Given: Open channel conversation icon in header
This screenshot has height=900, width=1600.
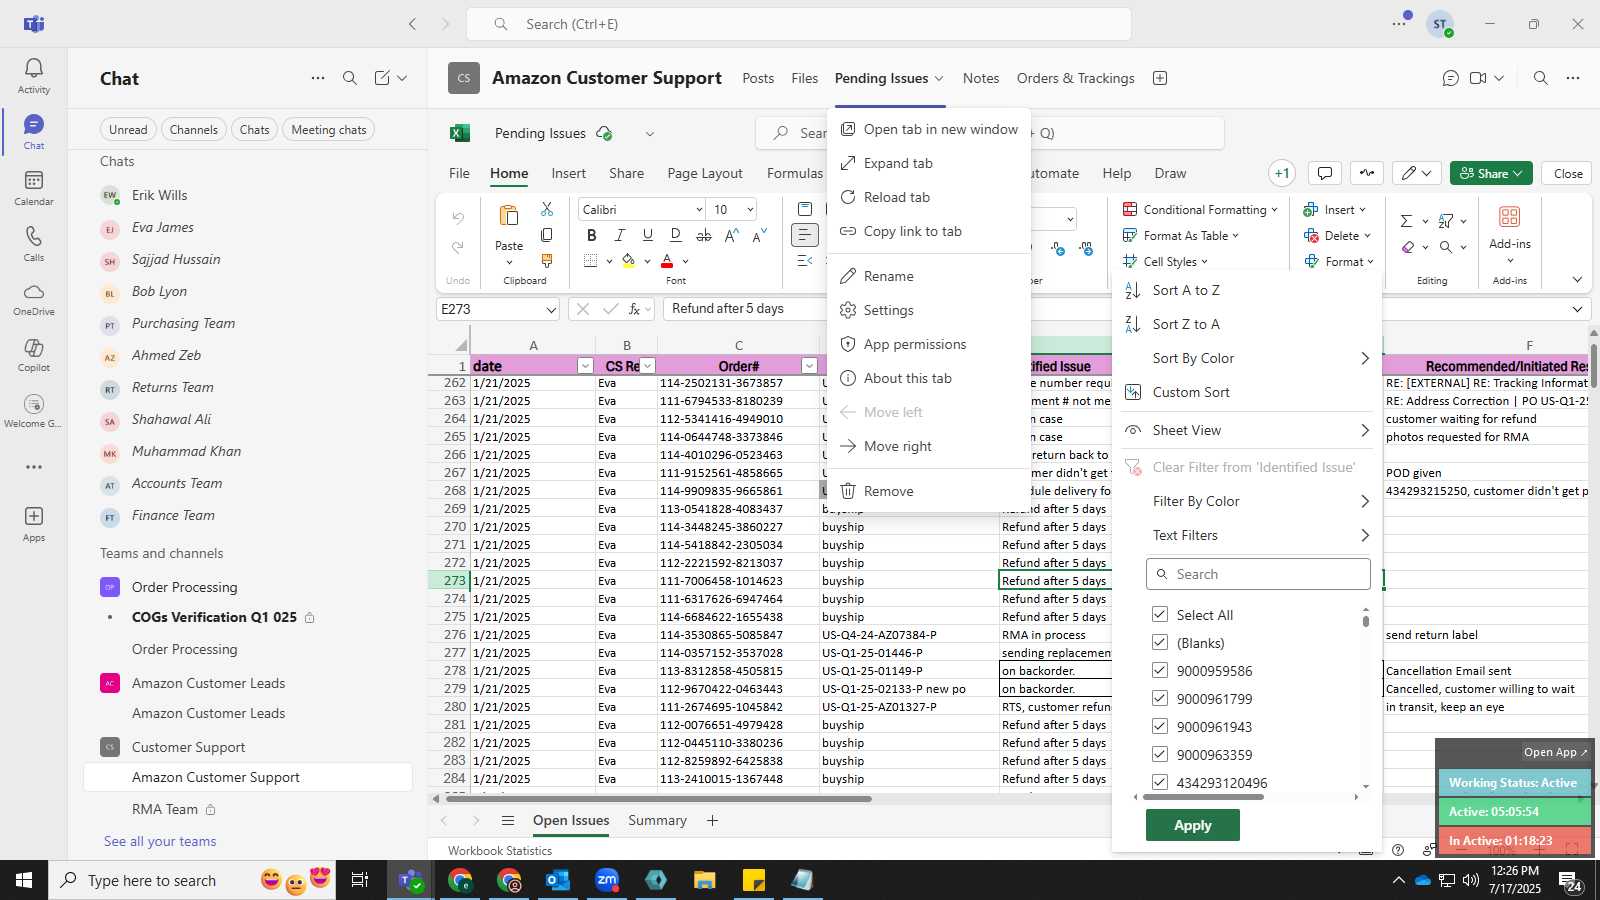Looking at the screenshot, I should click(x=1450, y=78).
